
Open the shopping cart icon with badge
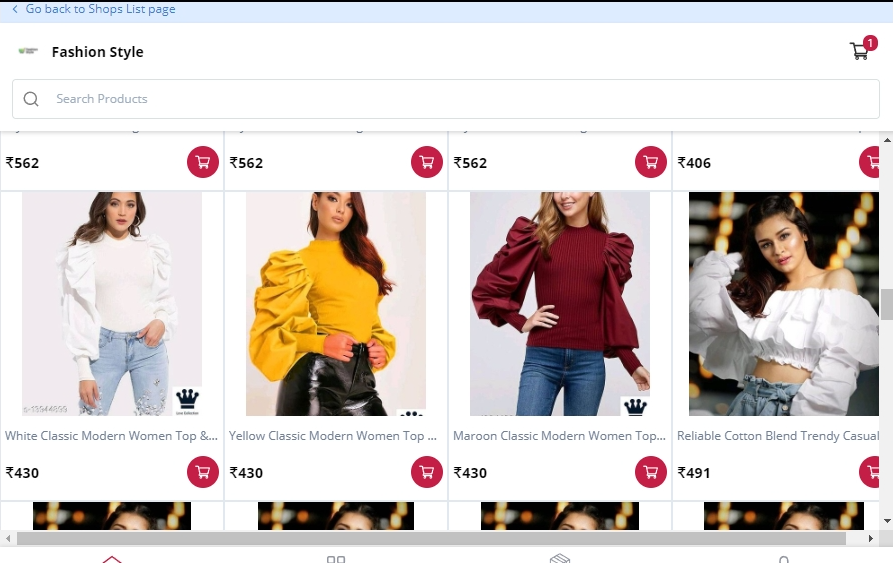coord(862,50)
